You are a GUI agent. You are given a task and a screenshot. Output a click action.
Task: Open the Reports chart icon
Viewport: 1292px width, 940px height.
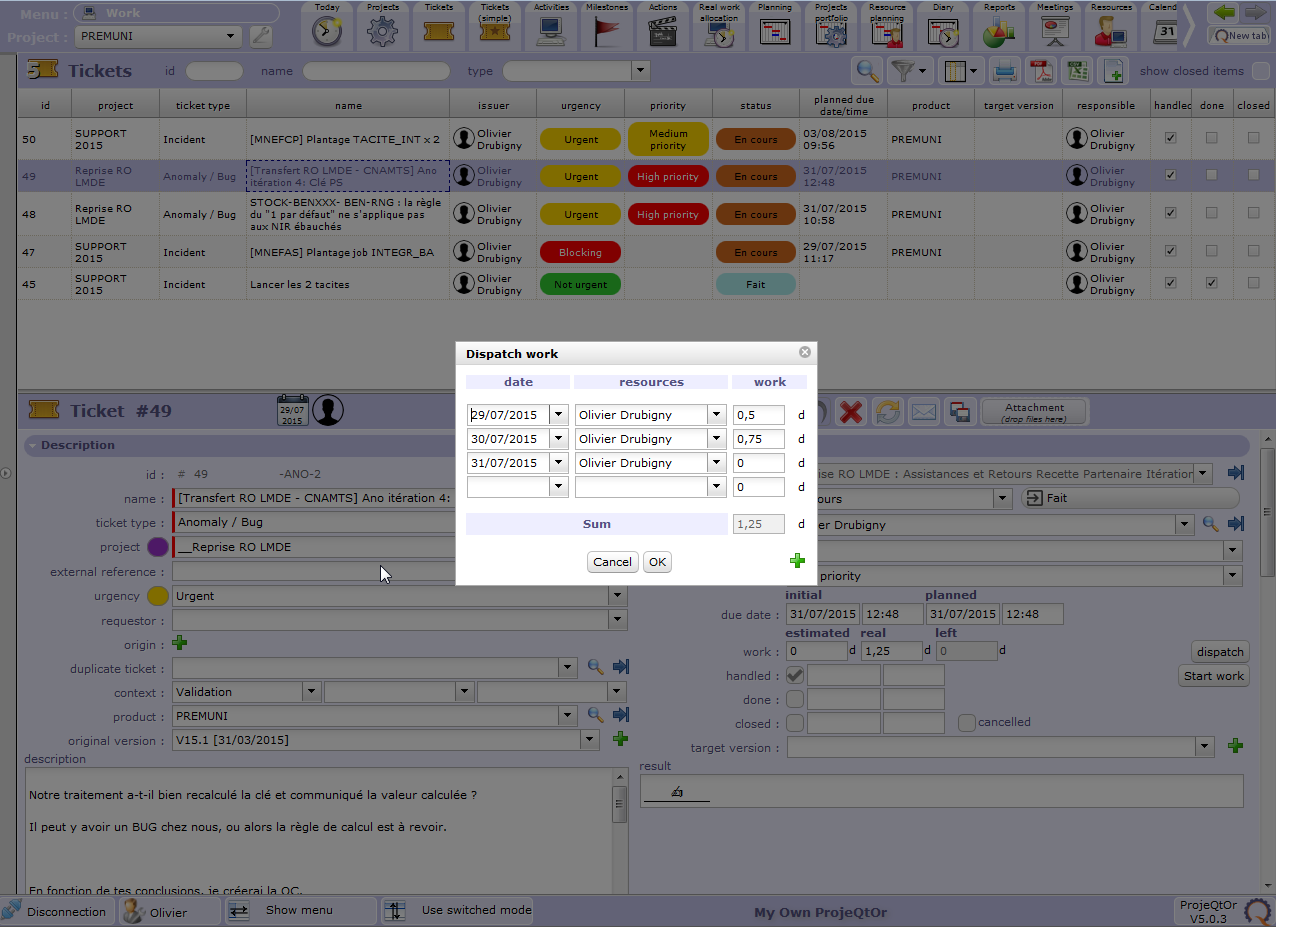click(x=999, y=31)
